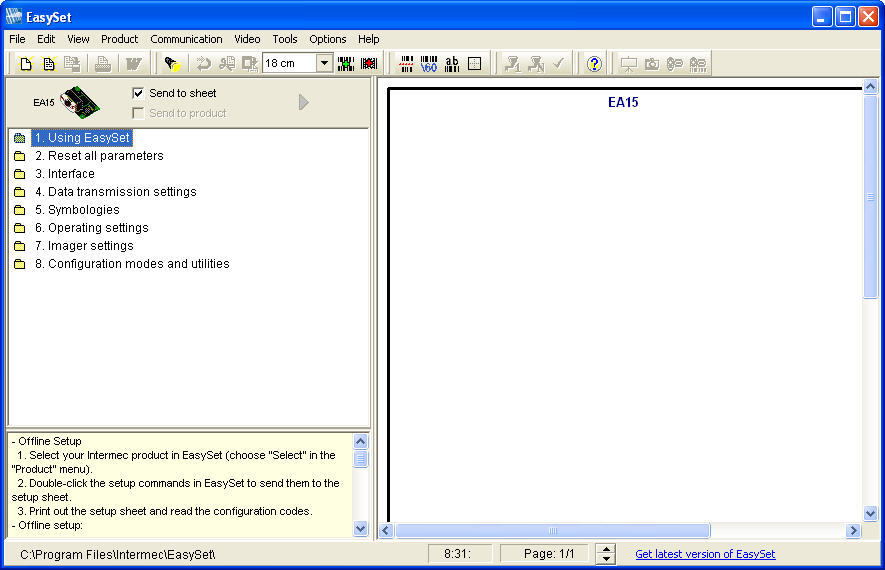Select '6. Operating settings' folder
The width and height of the screenshot is (885, 570).
point(92,228)
